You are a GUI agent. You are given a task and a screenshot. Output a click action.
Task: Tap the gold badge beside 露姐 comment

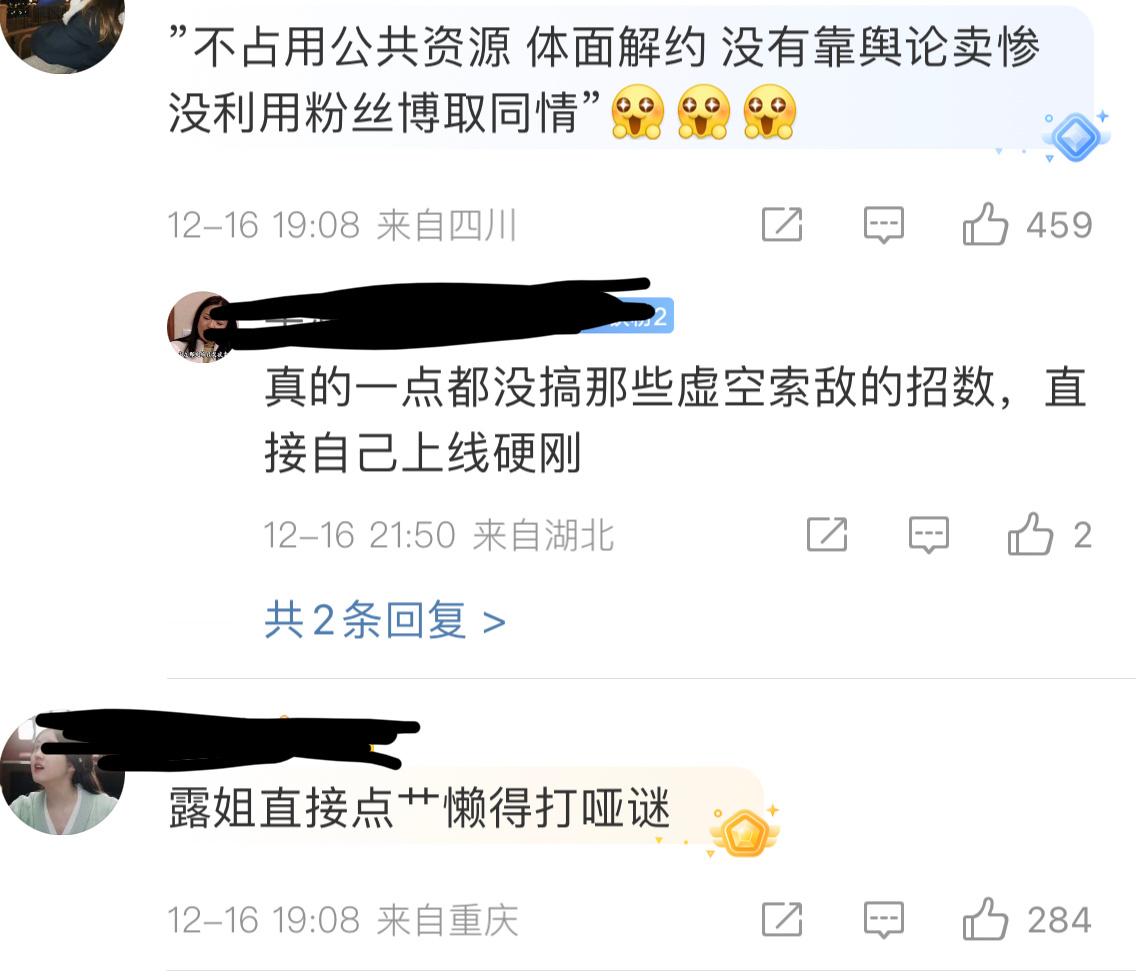tap(744, 832)
